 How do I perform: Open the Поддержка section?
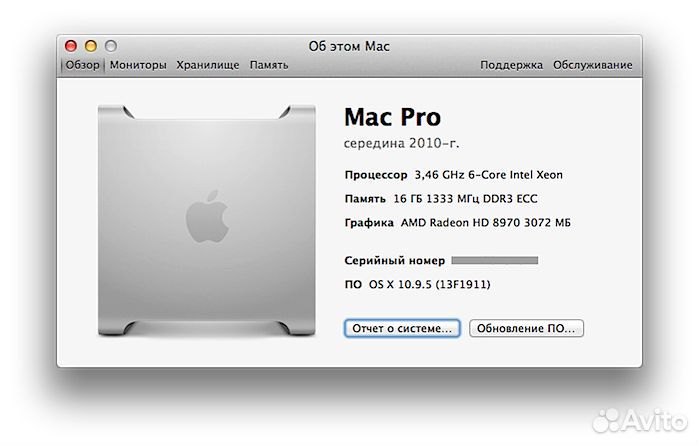[x=511, y=65]
